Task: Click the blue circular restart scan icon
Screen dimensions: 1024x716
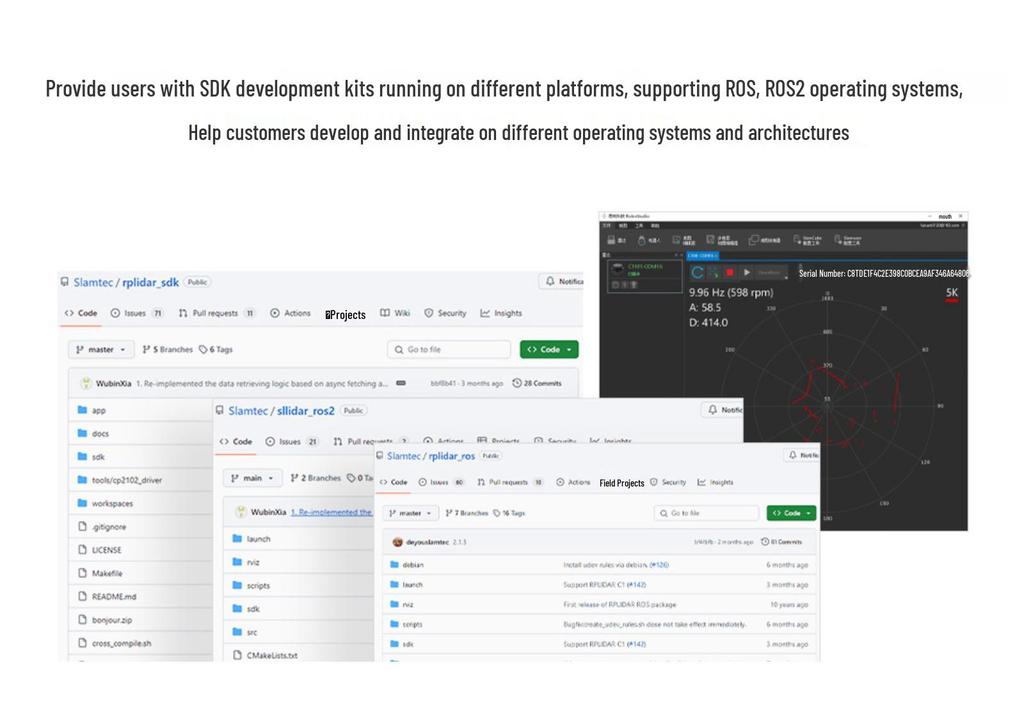Action: [x=697, y=273]
